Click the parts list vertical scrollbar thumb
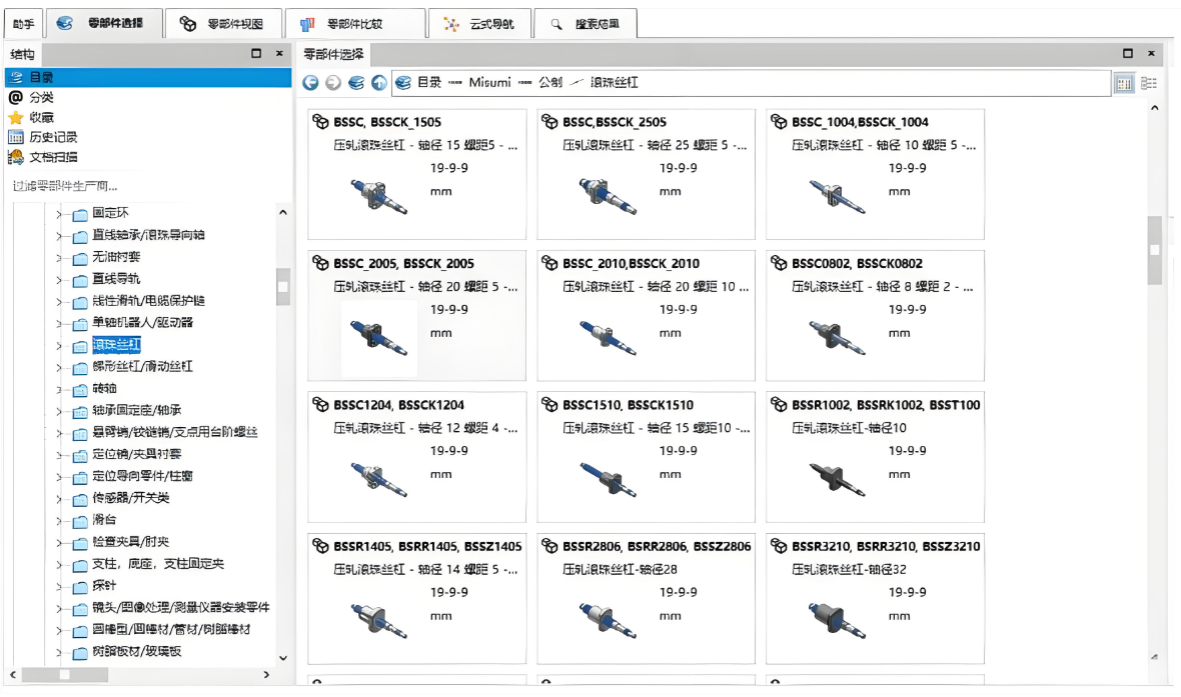The width and height of the screenshot is (1181, 697). pos(1154,250)
